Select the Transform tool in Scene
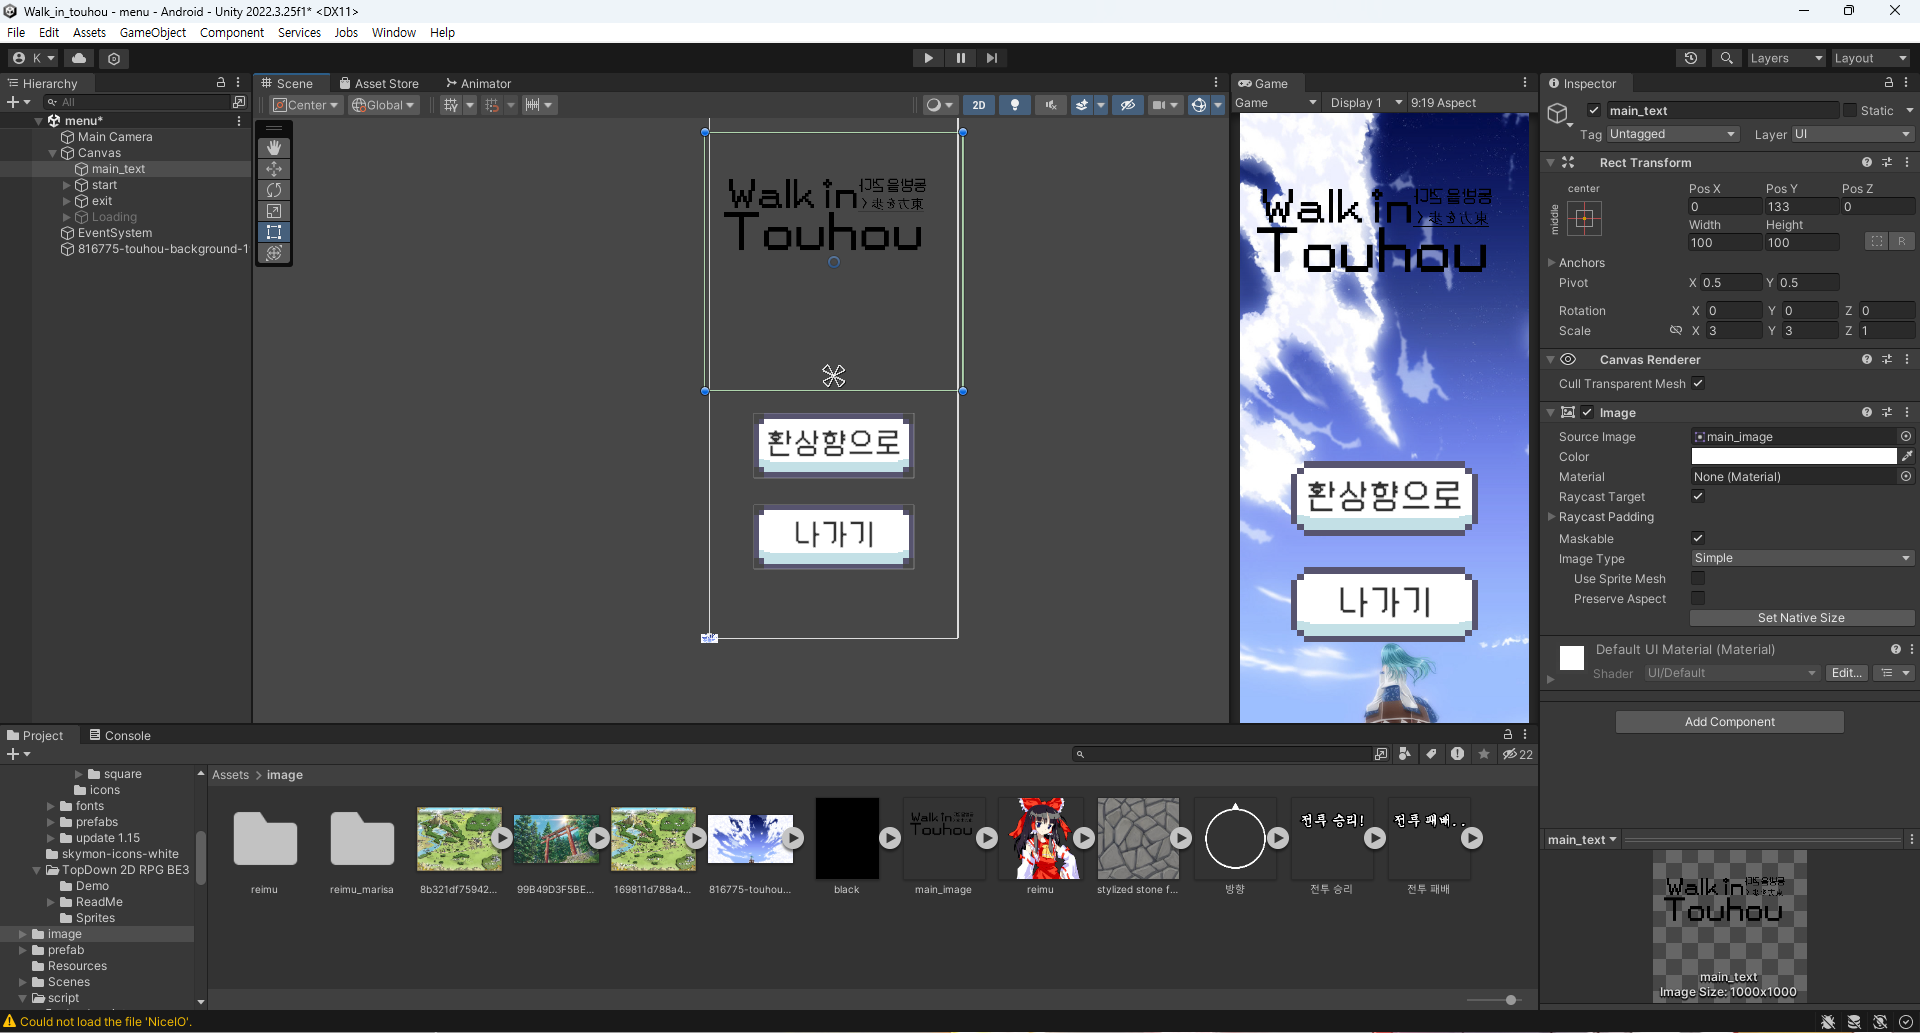 click(x=274, y=253)
